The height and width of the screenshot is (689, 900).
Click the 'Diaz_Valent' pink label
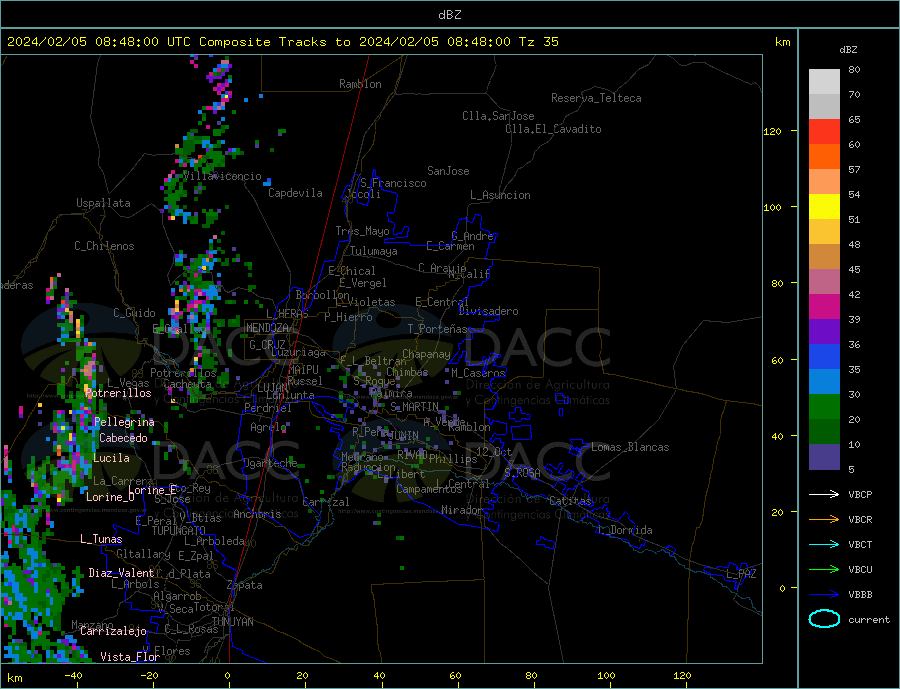coord(122,573)
